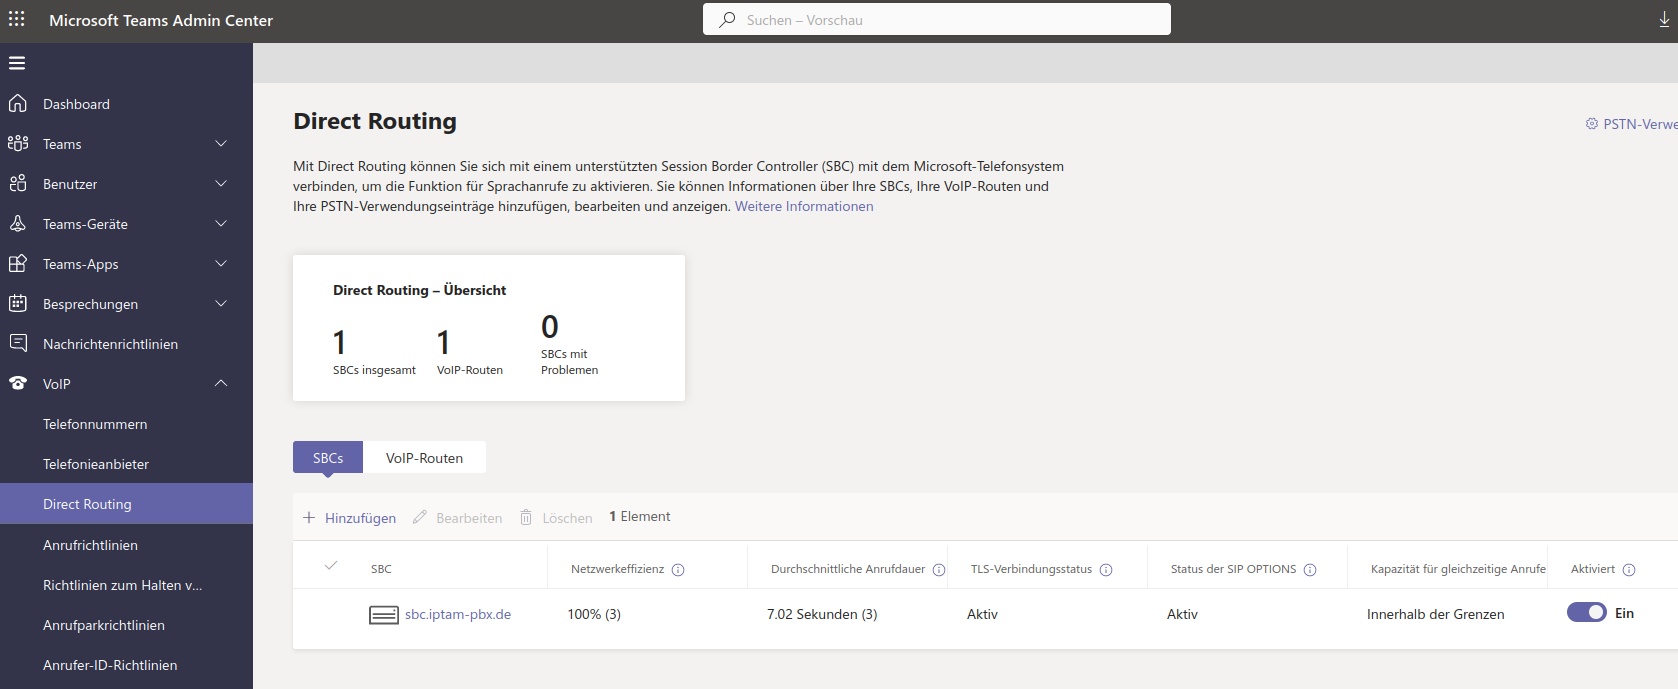This screenshot has width=1678, height=689.
Task: Collapse the hamburger navigation menu
Action: 17,63
